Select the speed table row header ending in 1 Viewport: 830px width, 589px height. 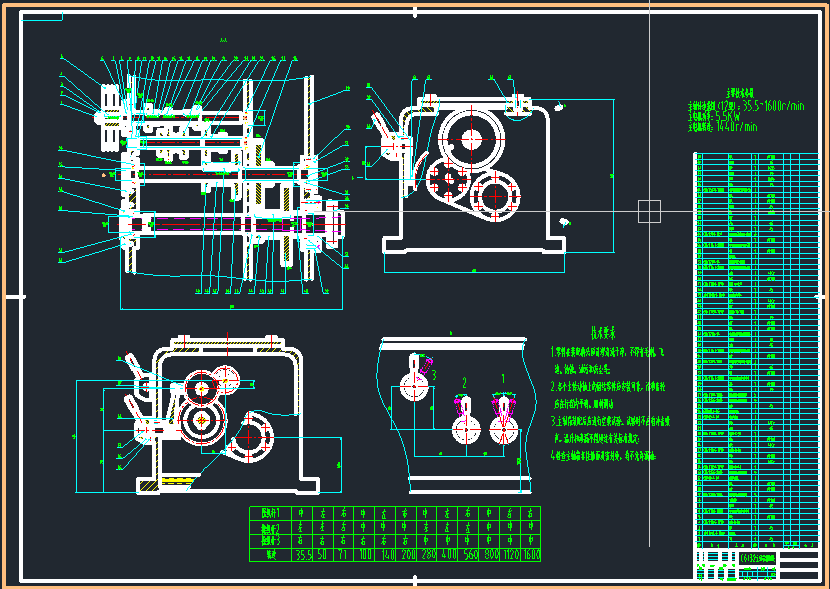click(x=270, y=513)
